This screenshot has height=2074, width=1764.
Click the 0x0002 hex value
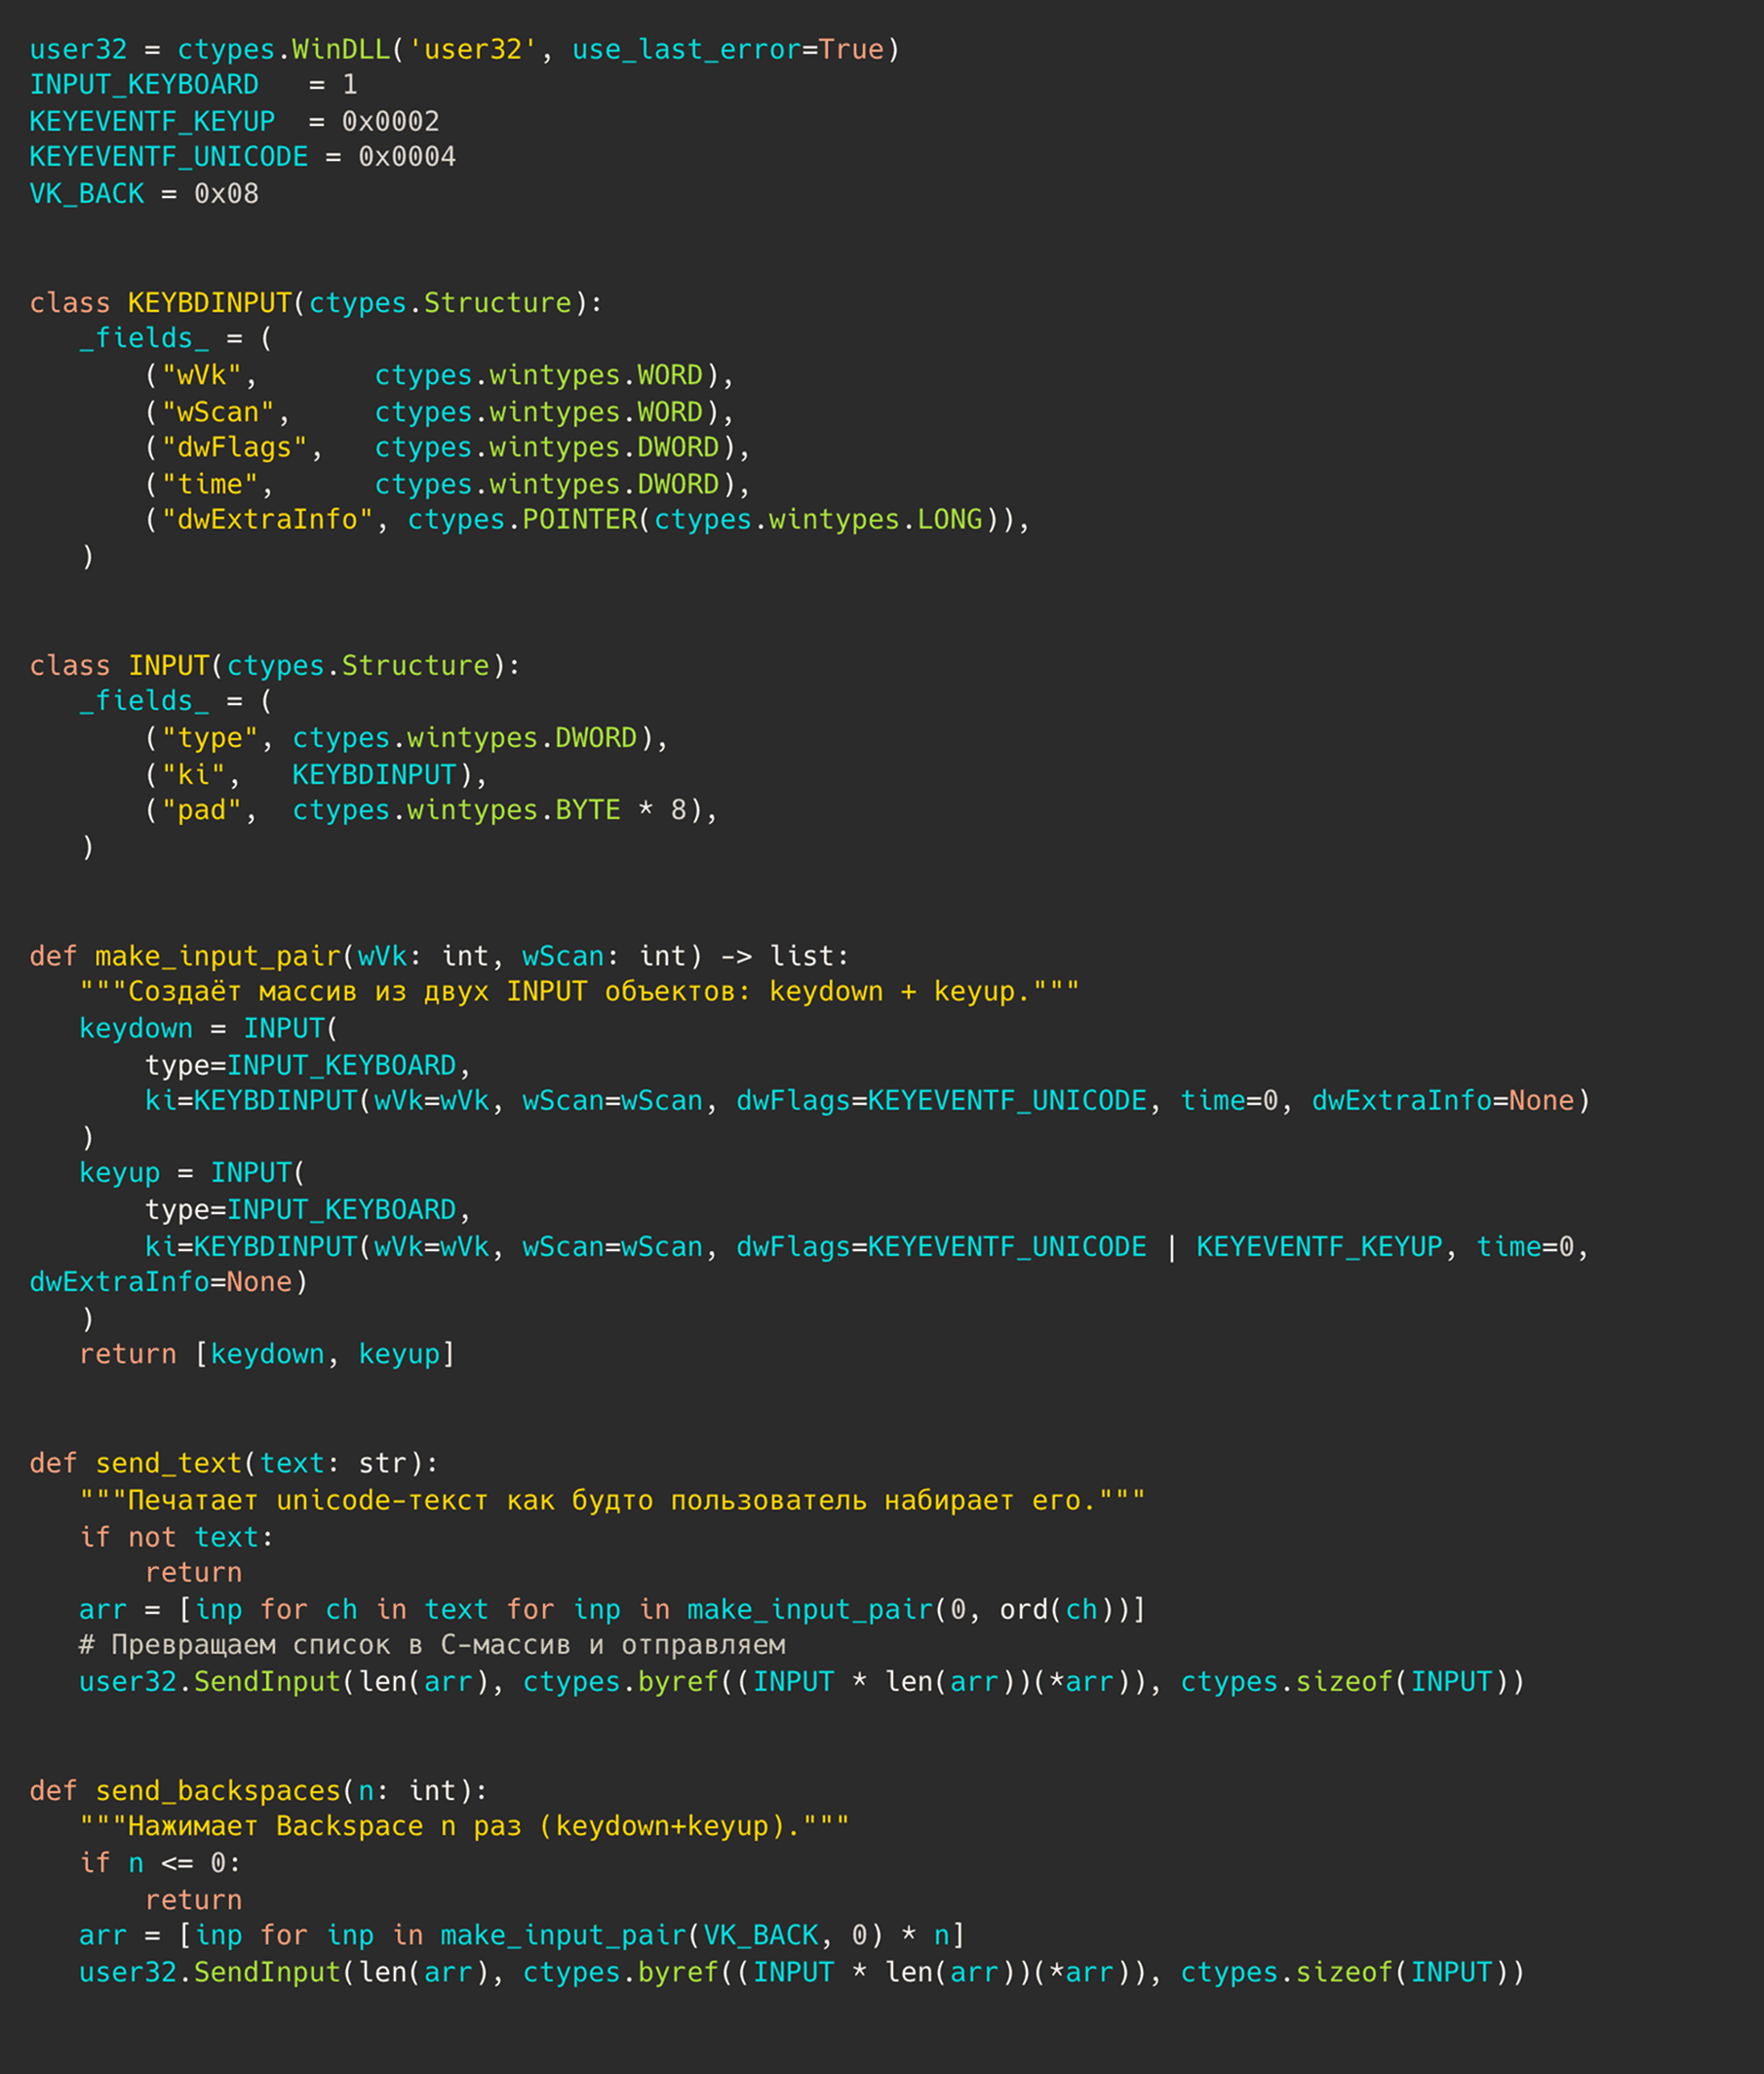click(390, 121)
